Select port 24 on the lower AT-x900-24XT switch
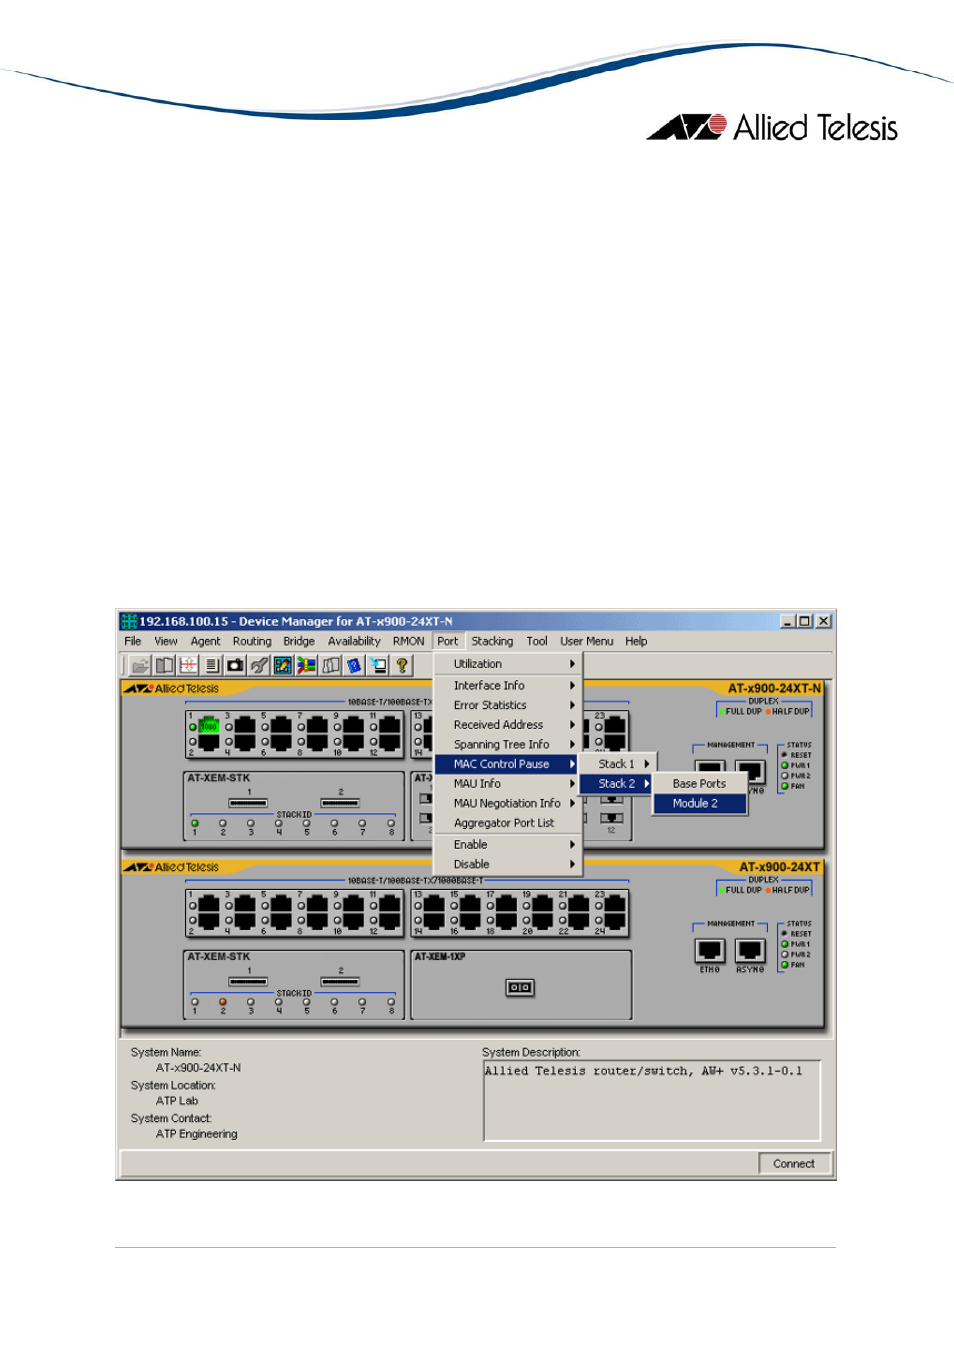954x1350 pixels. pos(614,921)
